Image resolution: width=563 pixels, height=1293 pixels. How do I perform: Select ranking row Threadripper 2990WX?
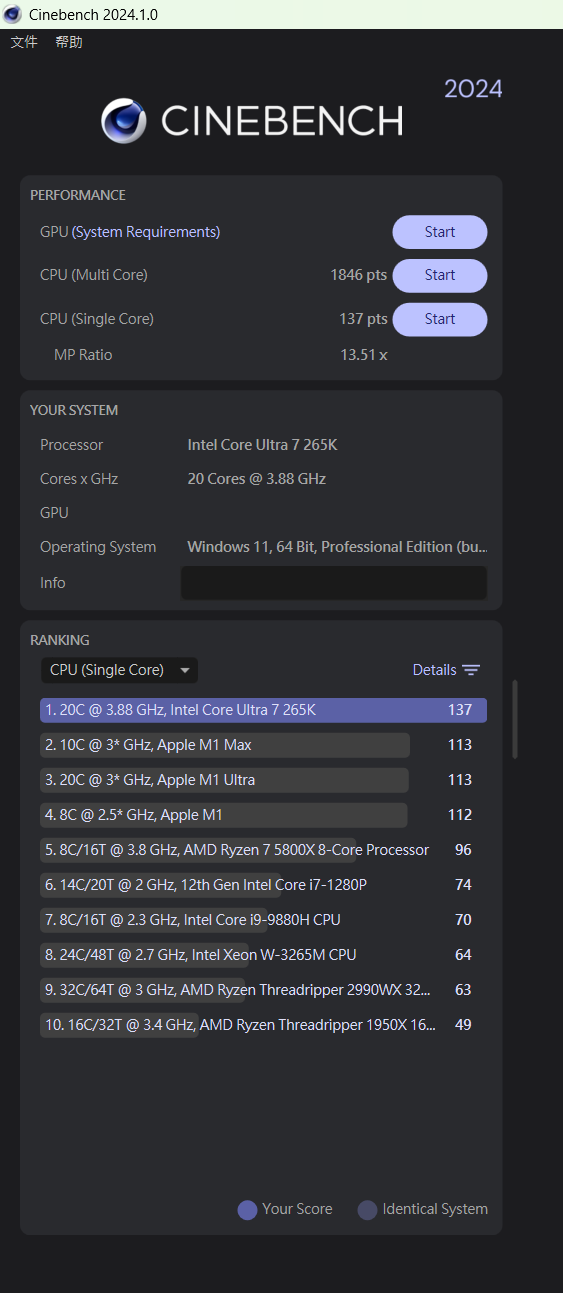click(263, 990)
